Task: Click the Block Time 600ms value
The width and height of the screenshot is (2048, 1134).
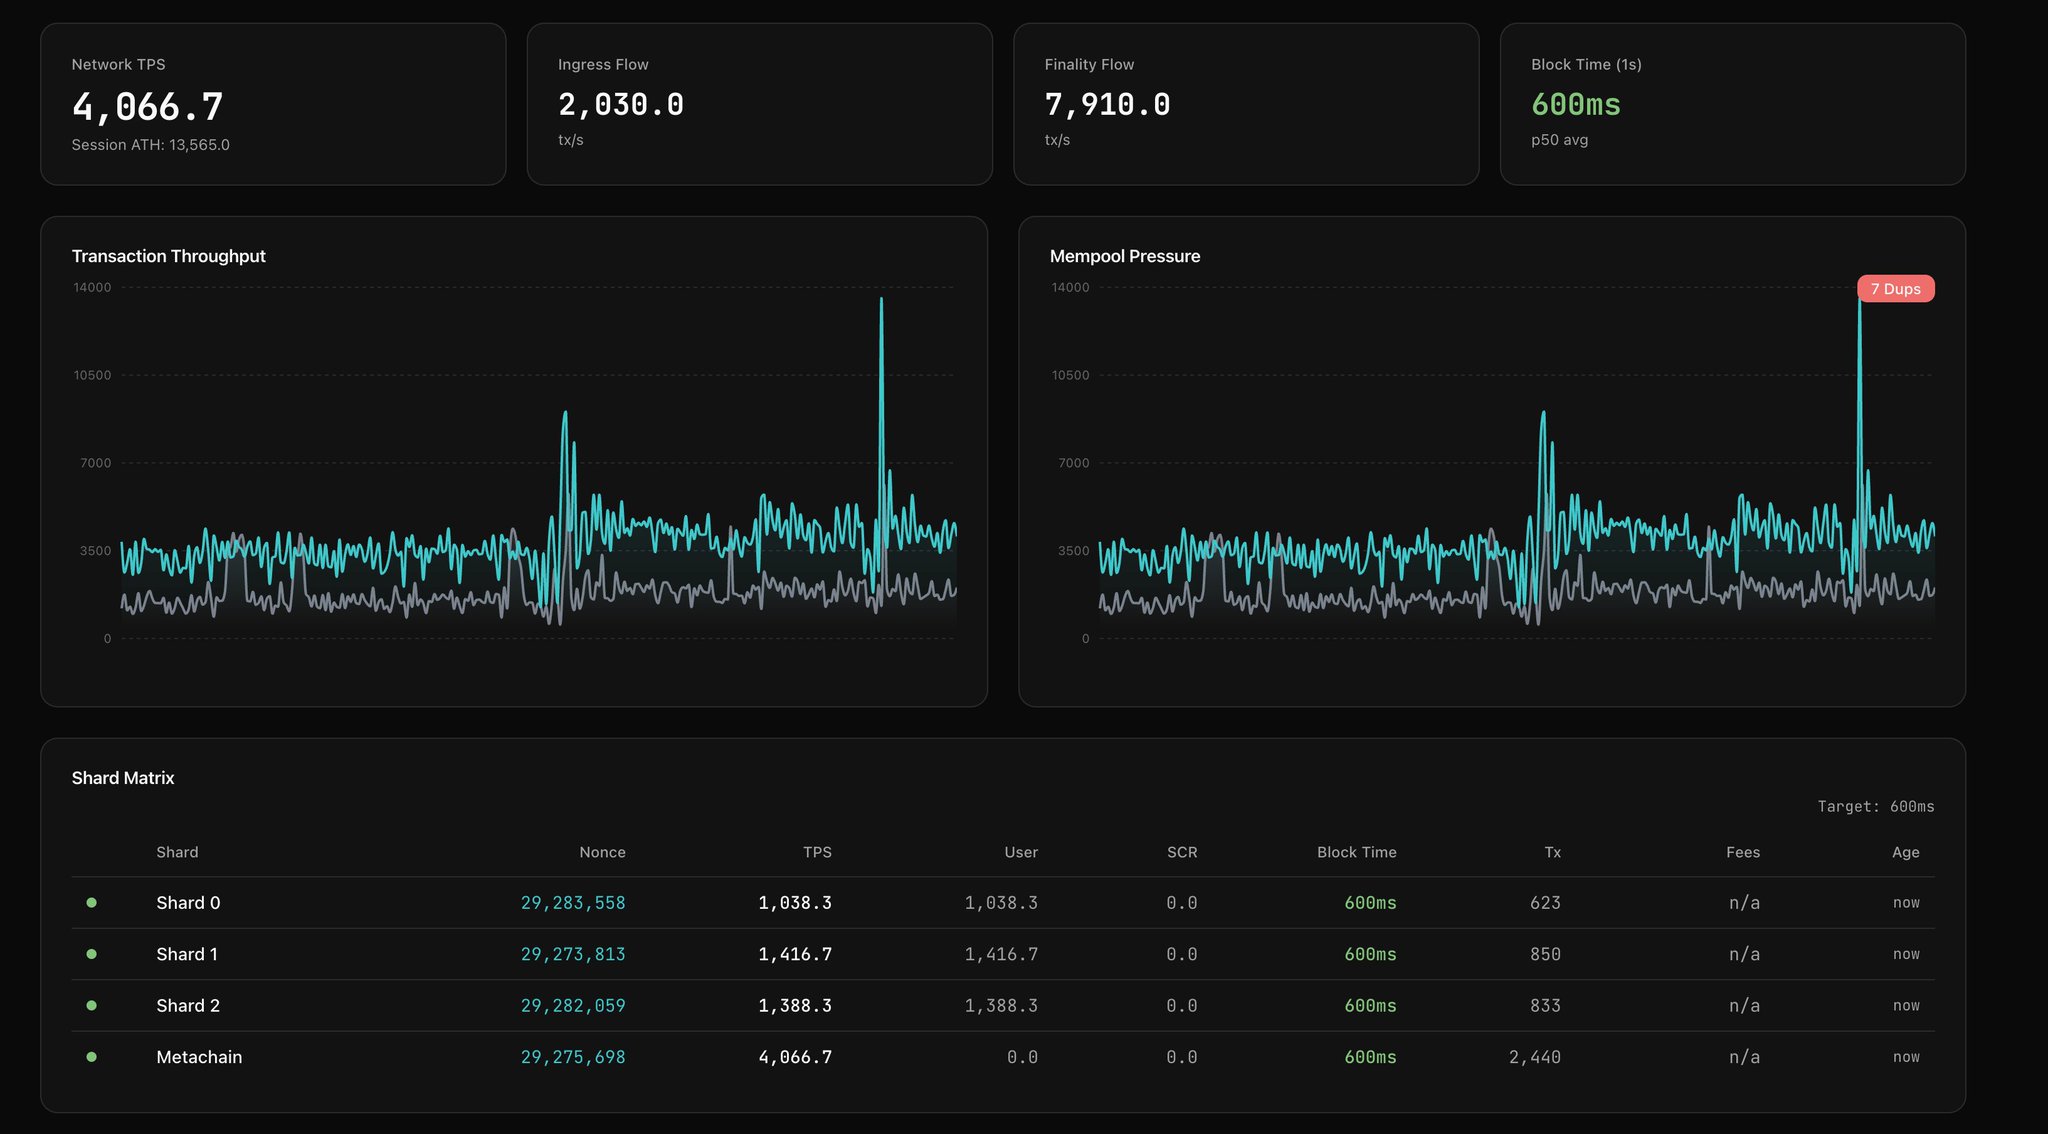Action: [x=1575, y=105]
